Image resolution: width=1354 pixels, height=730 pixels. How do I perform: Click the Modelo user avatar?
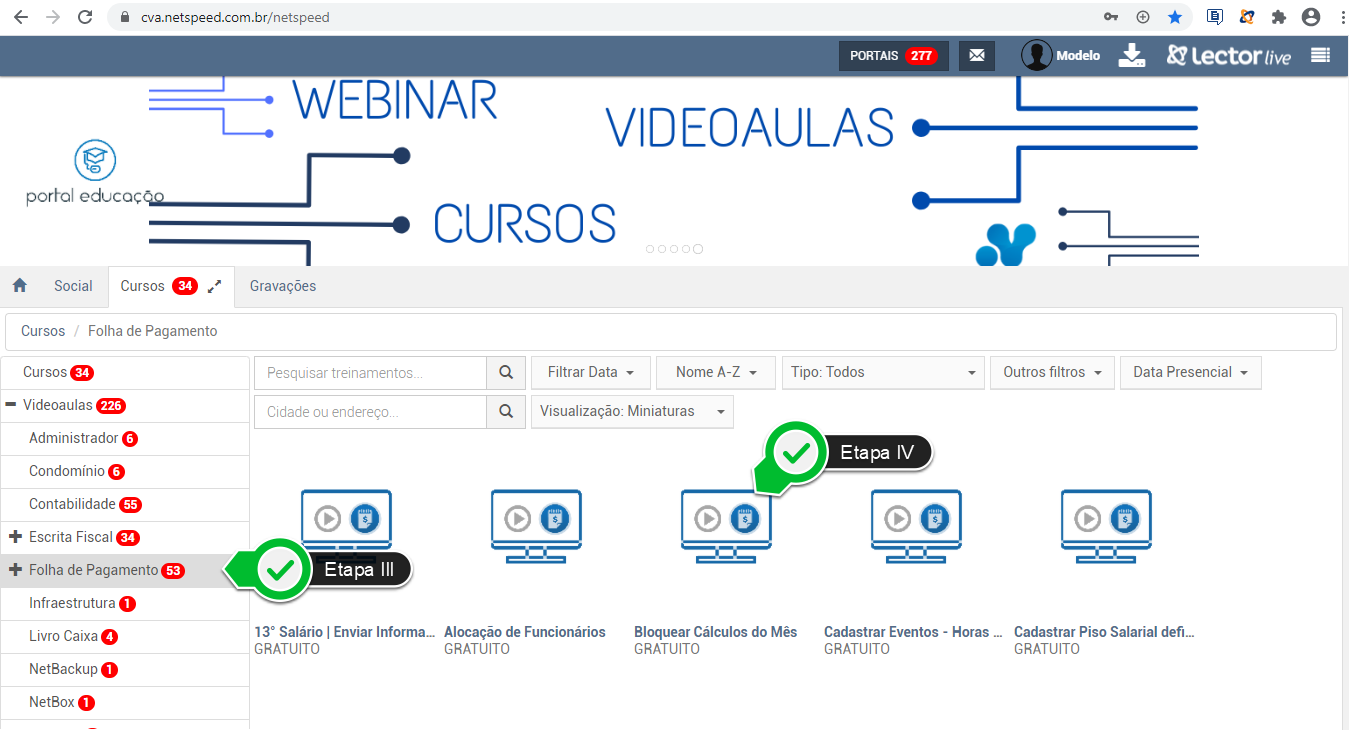coord(1037,56)
